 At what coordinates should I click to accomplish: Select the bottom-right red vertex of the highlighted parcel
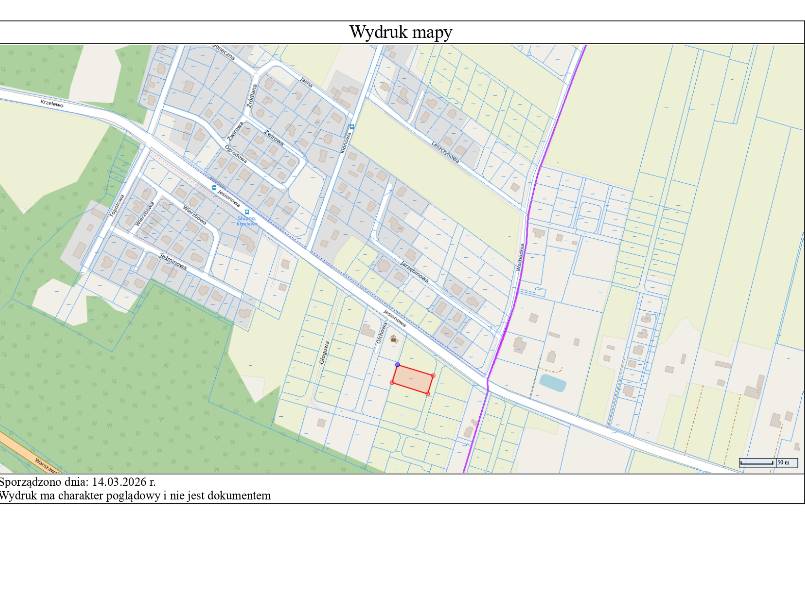pos(428,393)
